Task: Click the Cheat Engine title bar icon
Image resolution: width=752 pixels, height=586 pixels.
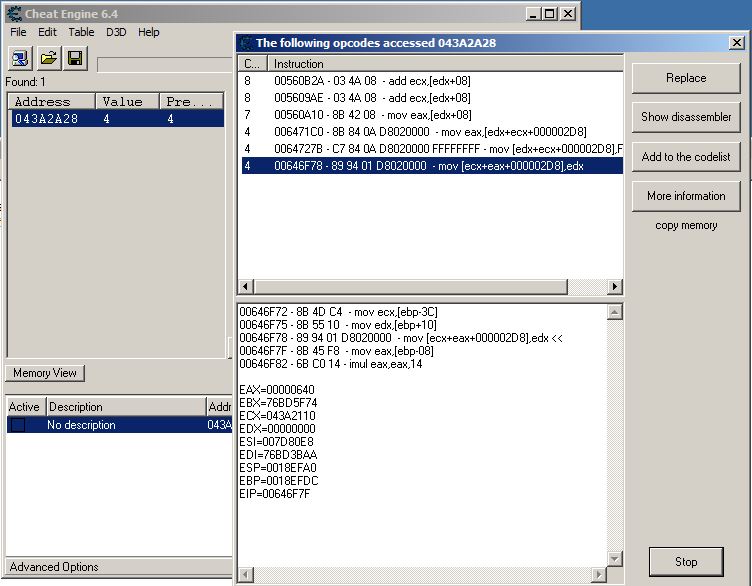Action: pos(13,13)
